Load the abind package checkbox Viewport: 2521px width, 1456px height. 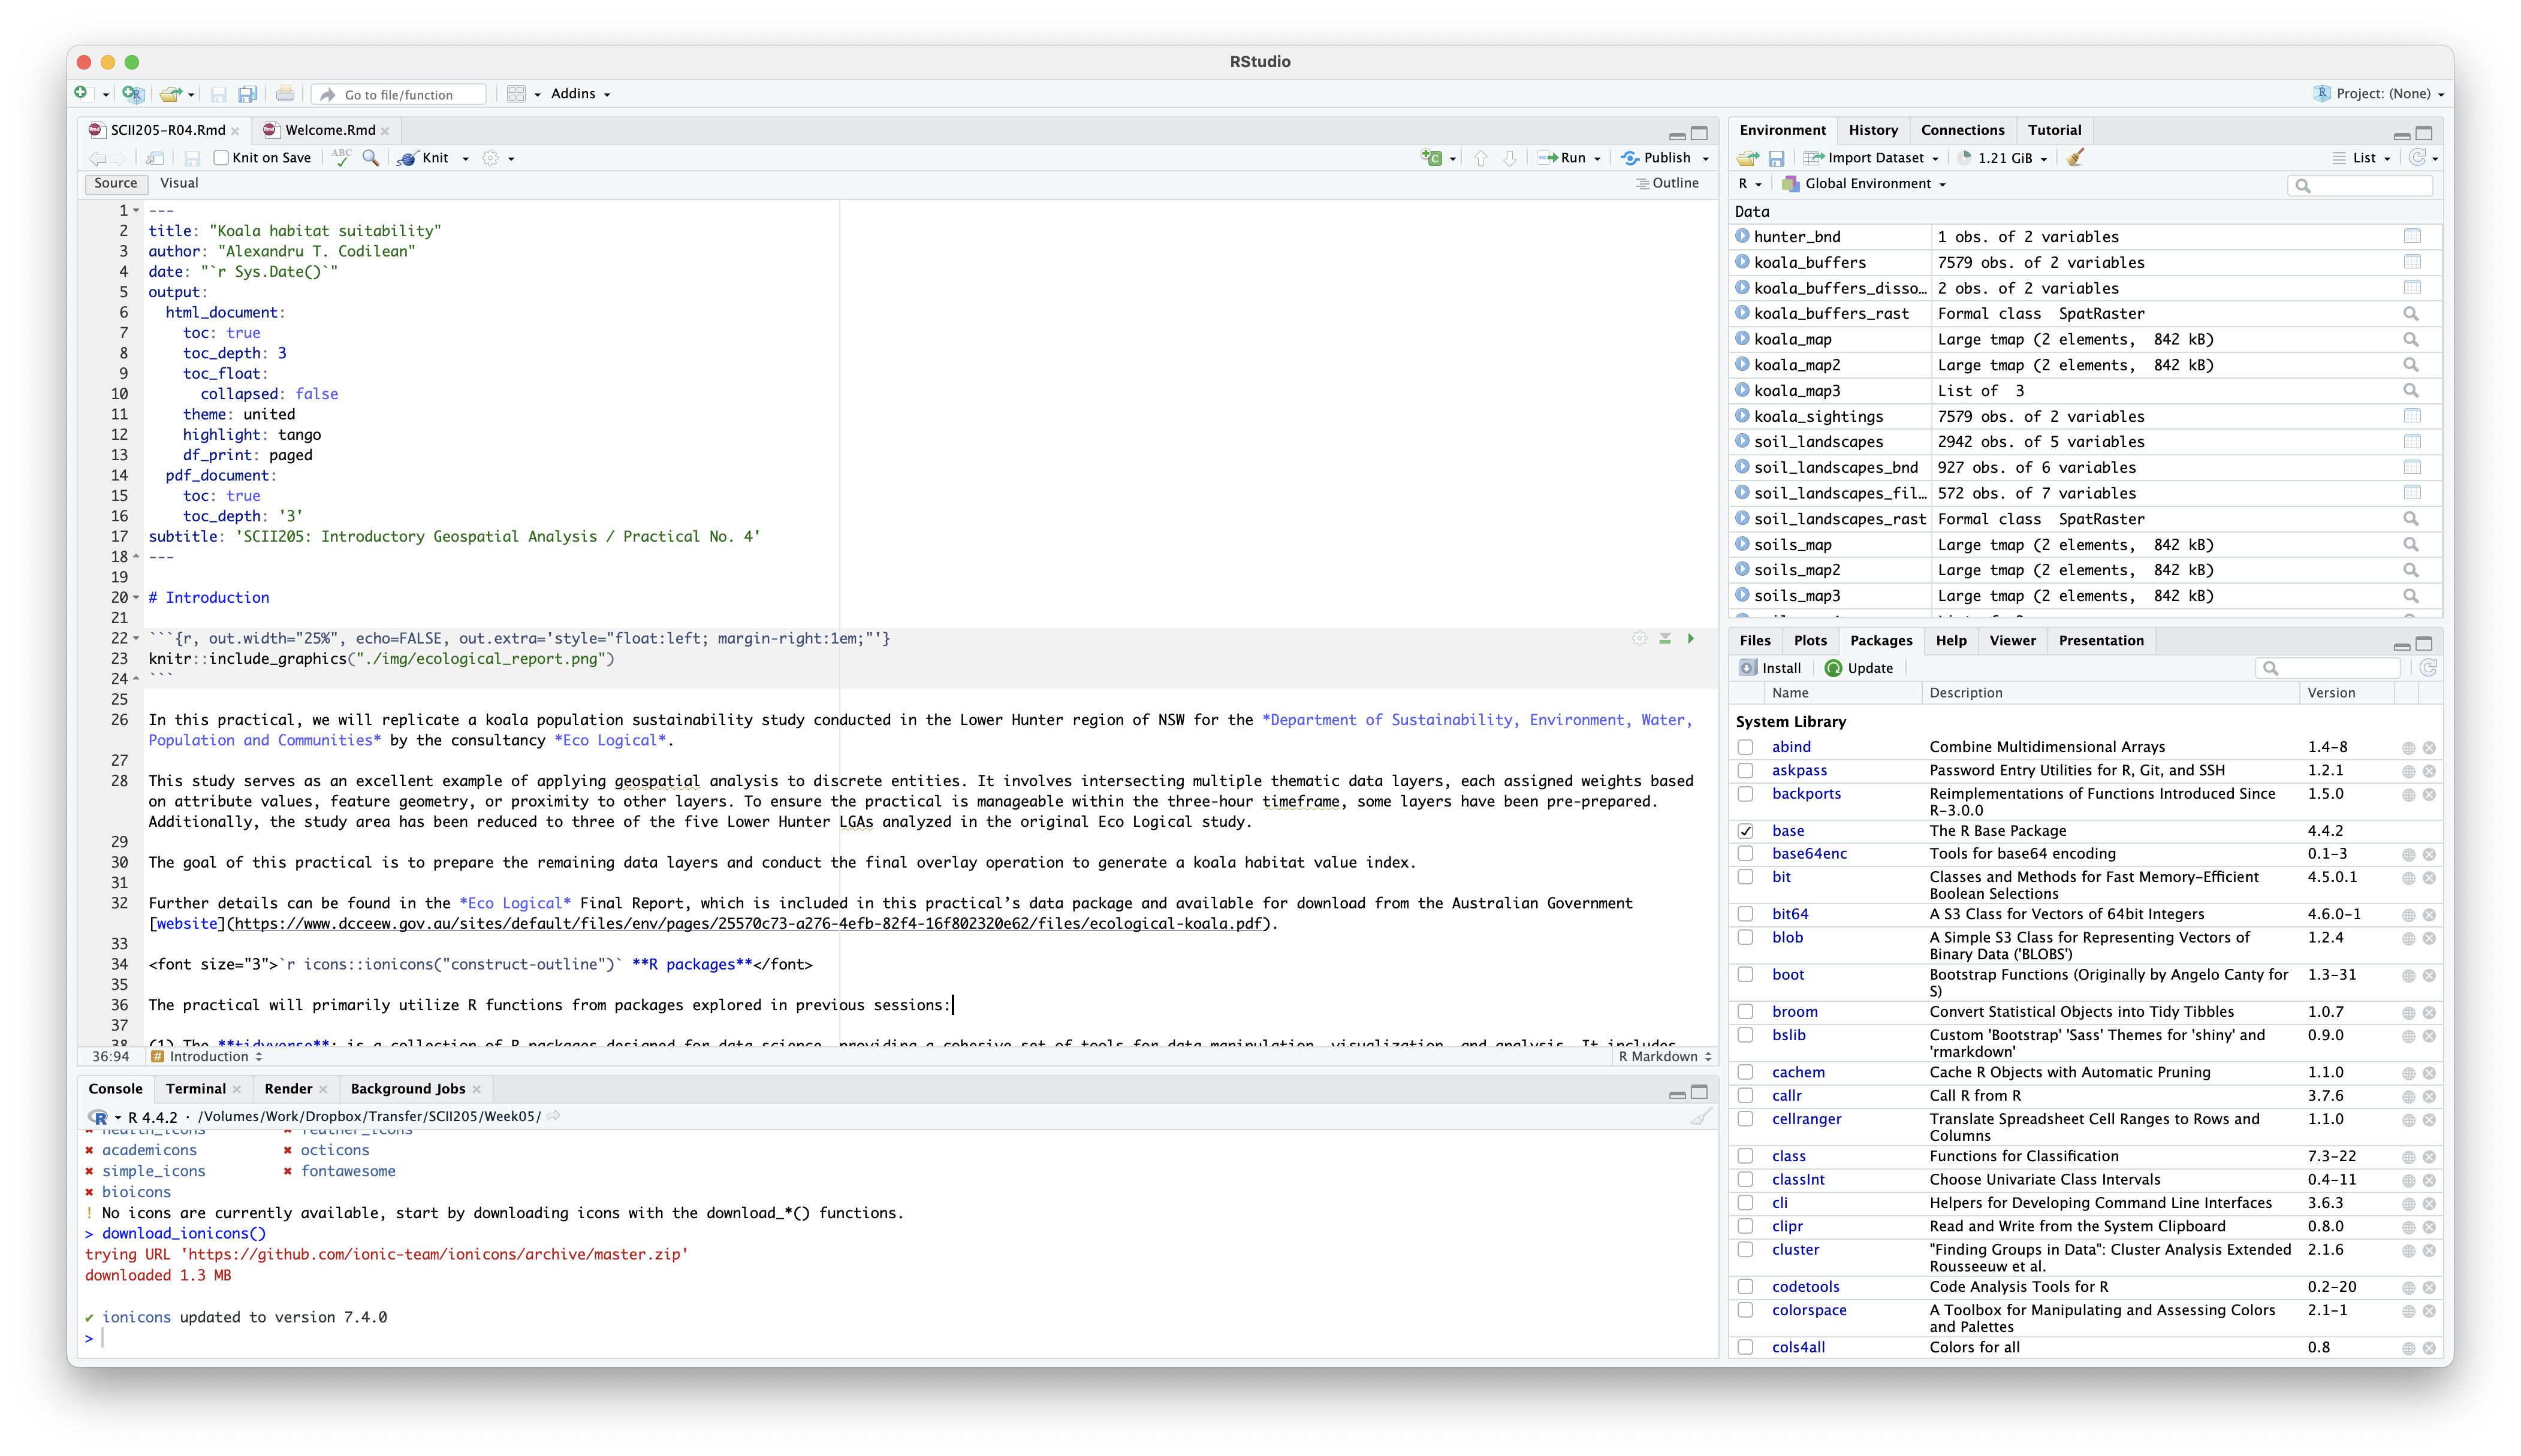pos(1745,747)
